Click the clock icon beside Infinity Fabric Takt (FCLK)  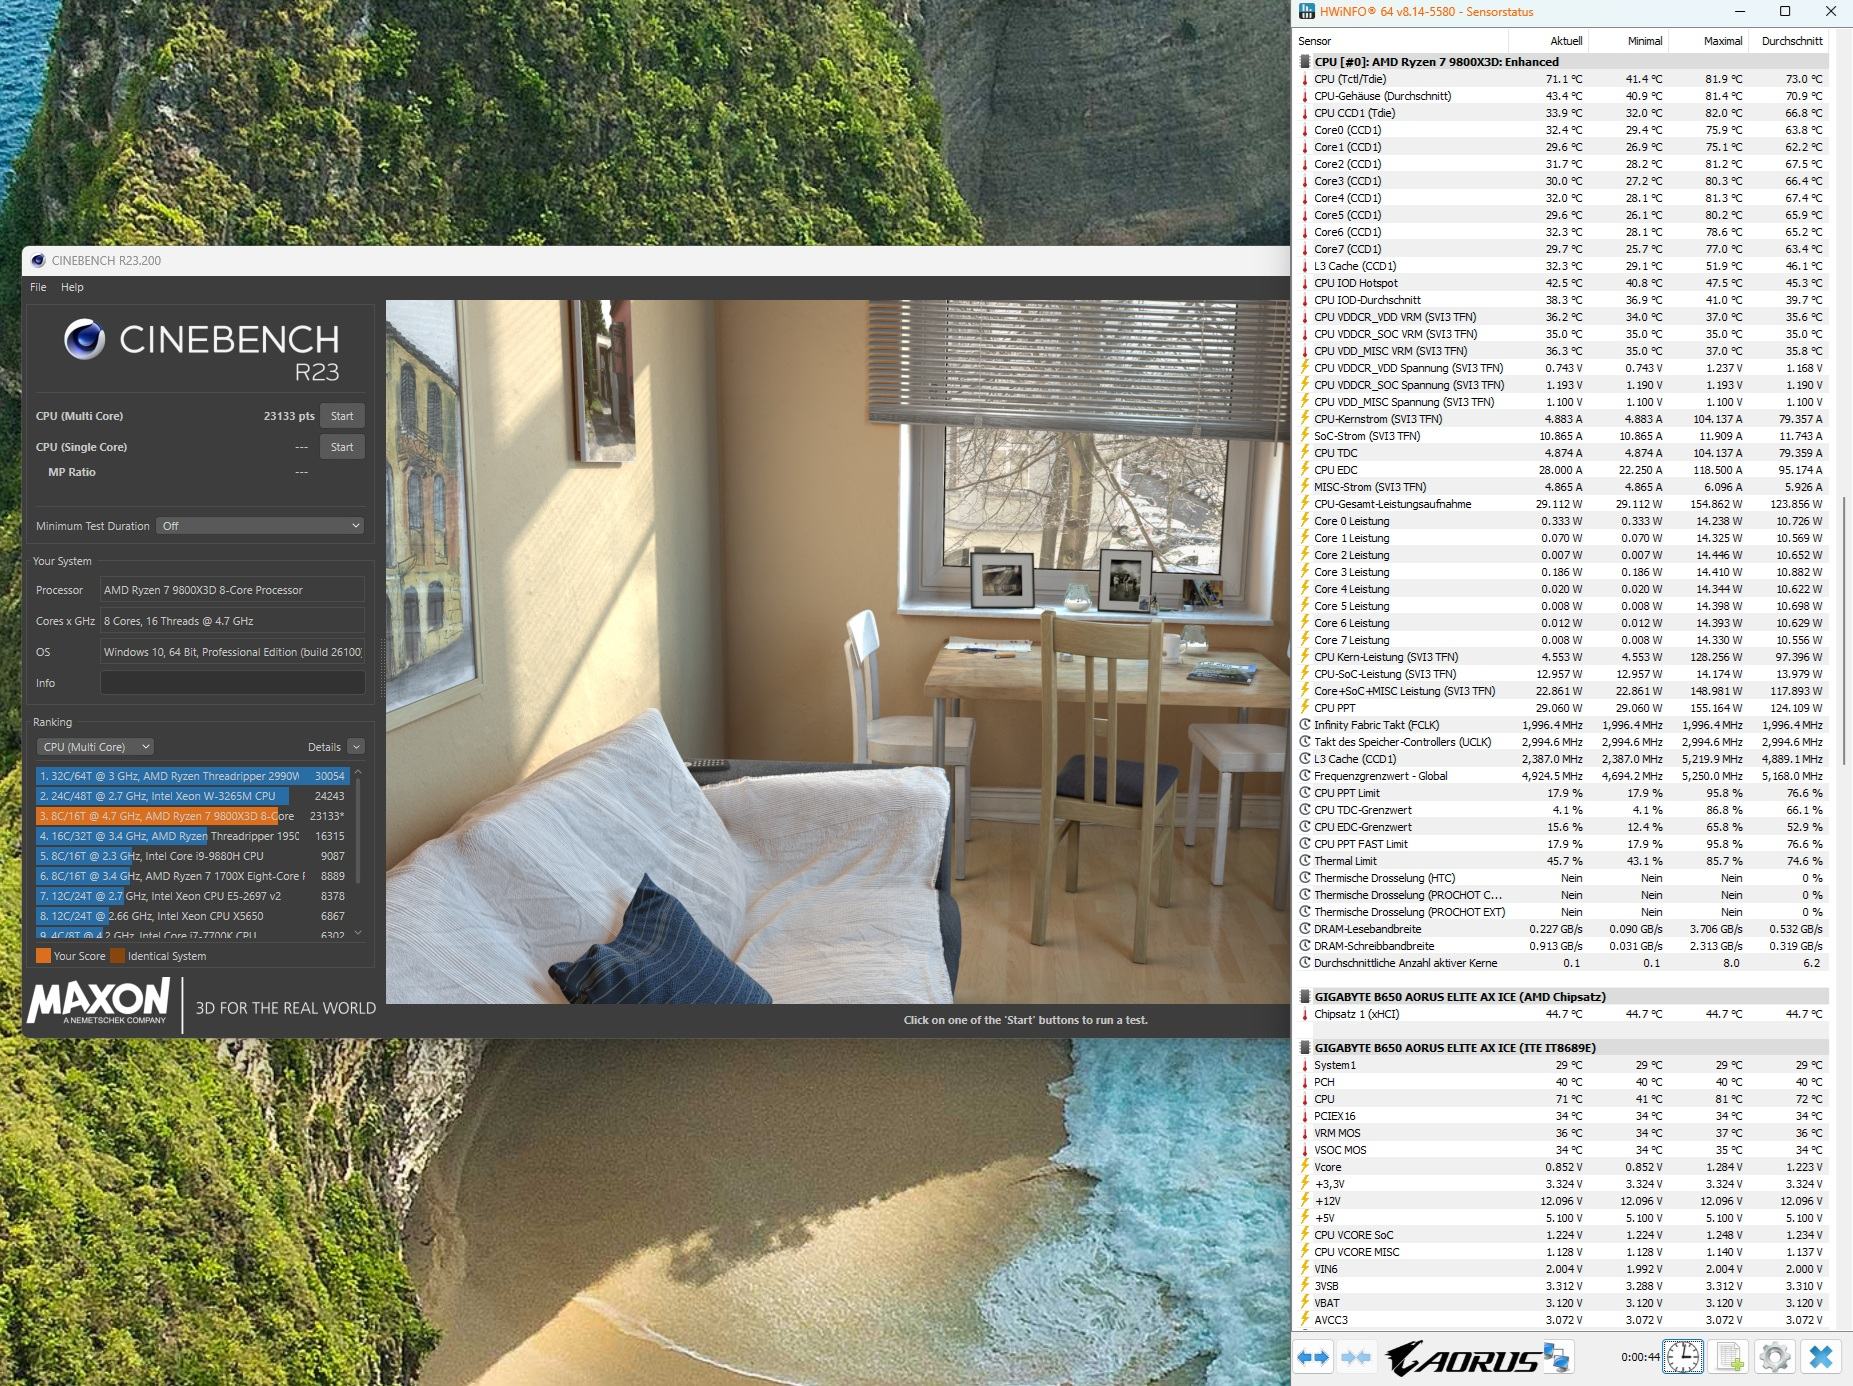(x=1304, y=725)
